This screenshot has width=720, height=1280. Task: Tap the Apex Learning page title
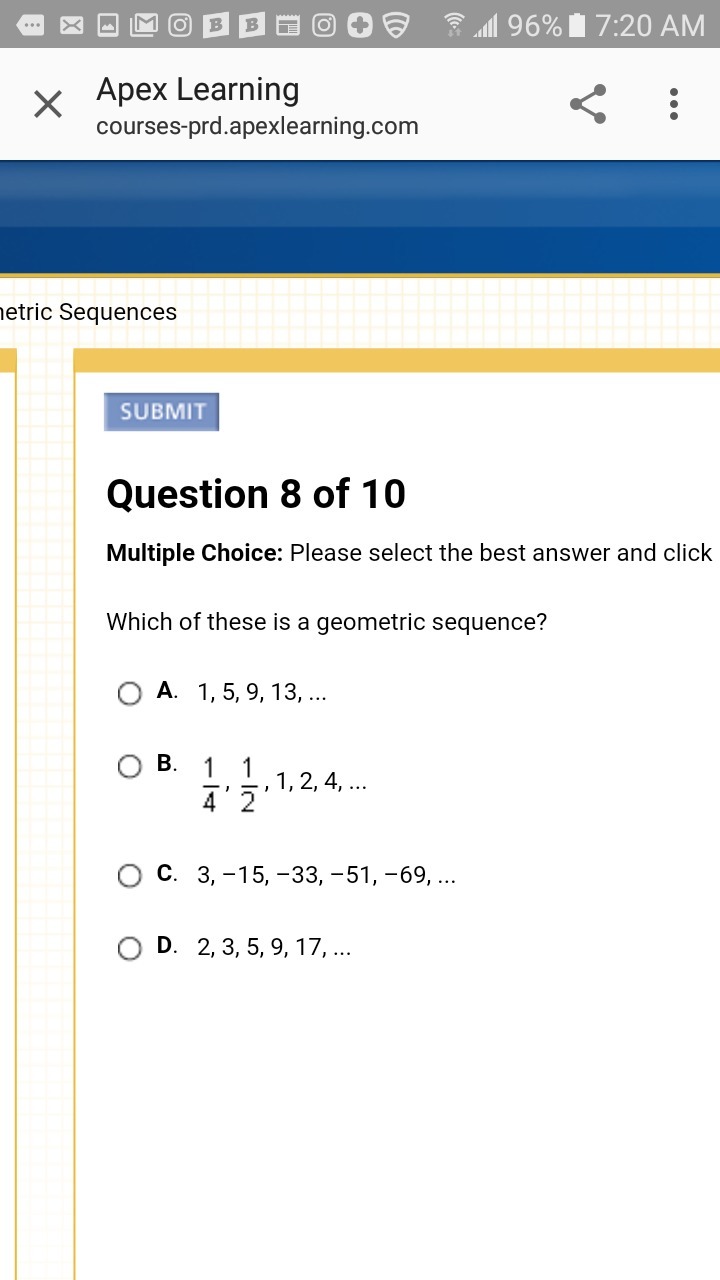(198, 90)
